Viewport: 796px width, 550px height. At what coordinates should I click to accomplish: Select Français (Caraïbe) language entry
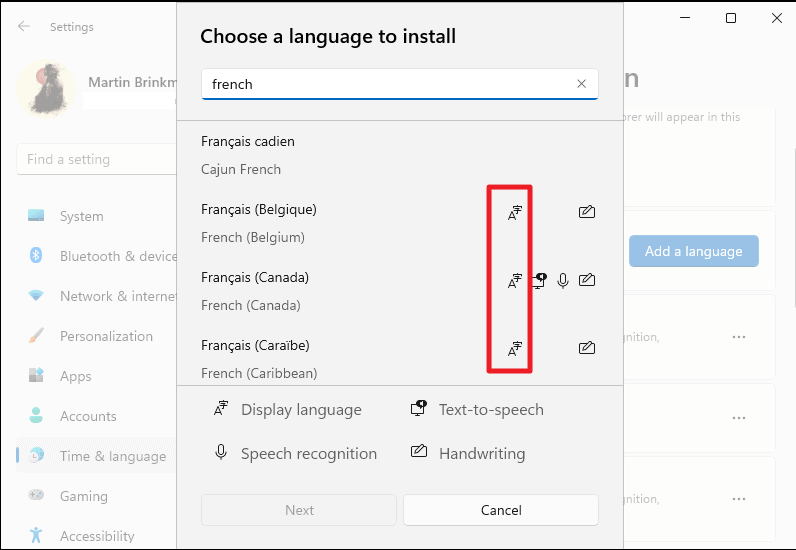pos(400,358)
